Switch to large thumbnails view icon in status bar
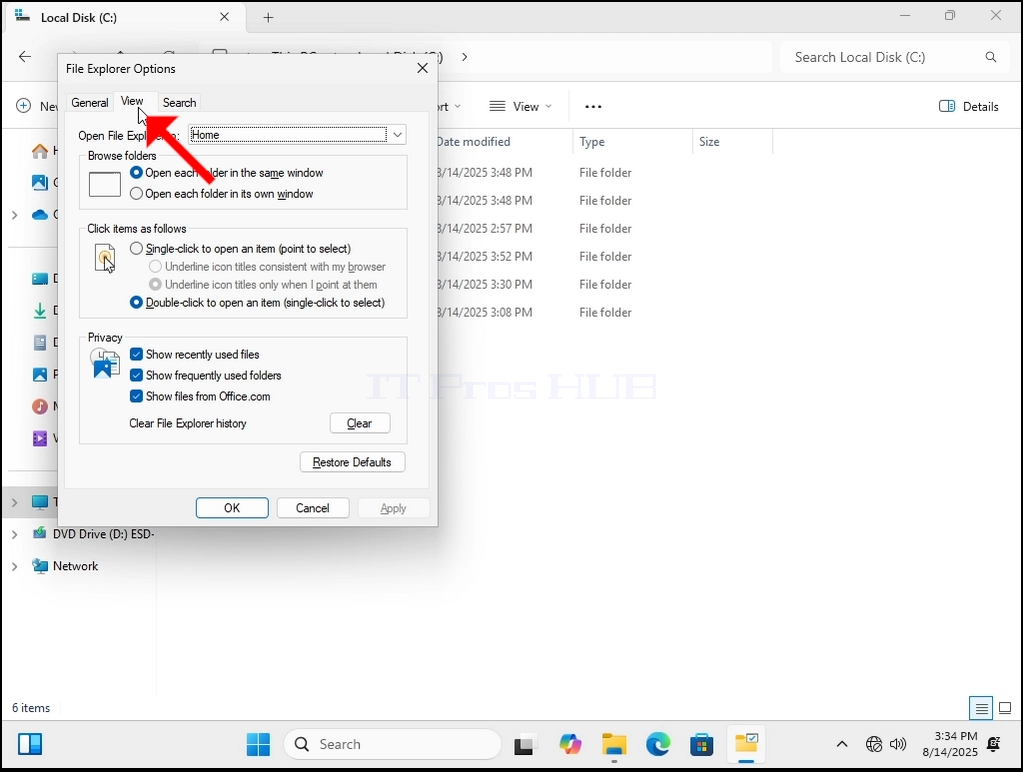This screenshot has width=1023, height=772. [x=1005, y=708]
